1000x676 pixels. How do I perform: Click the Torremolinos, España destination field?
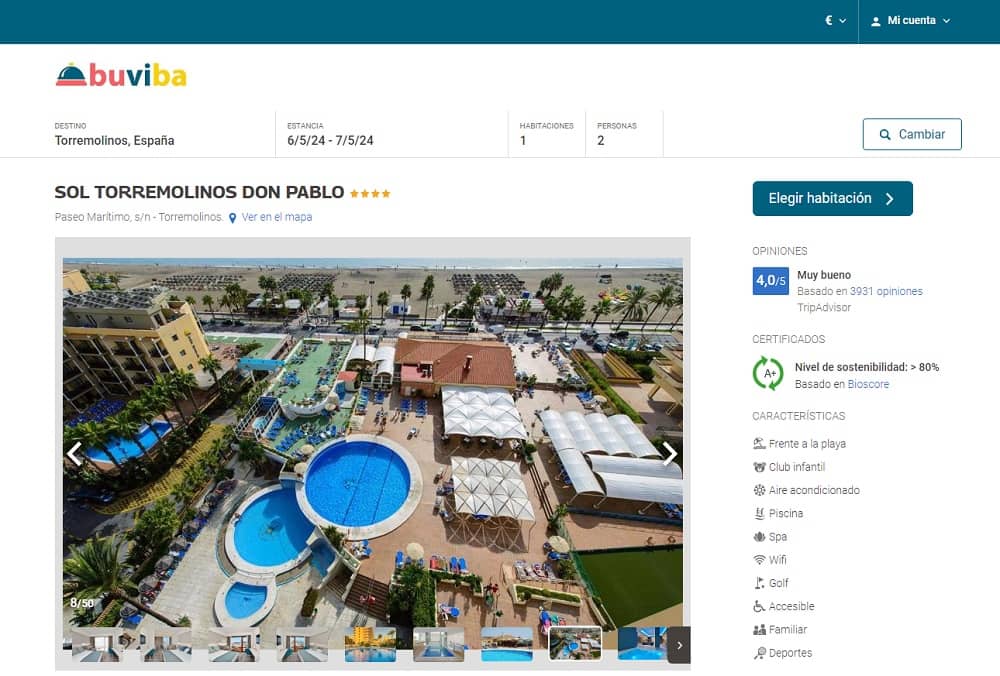pyautogui.click(x=165, y=135)
